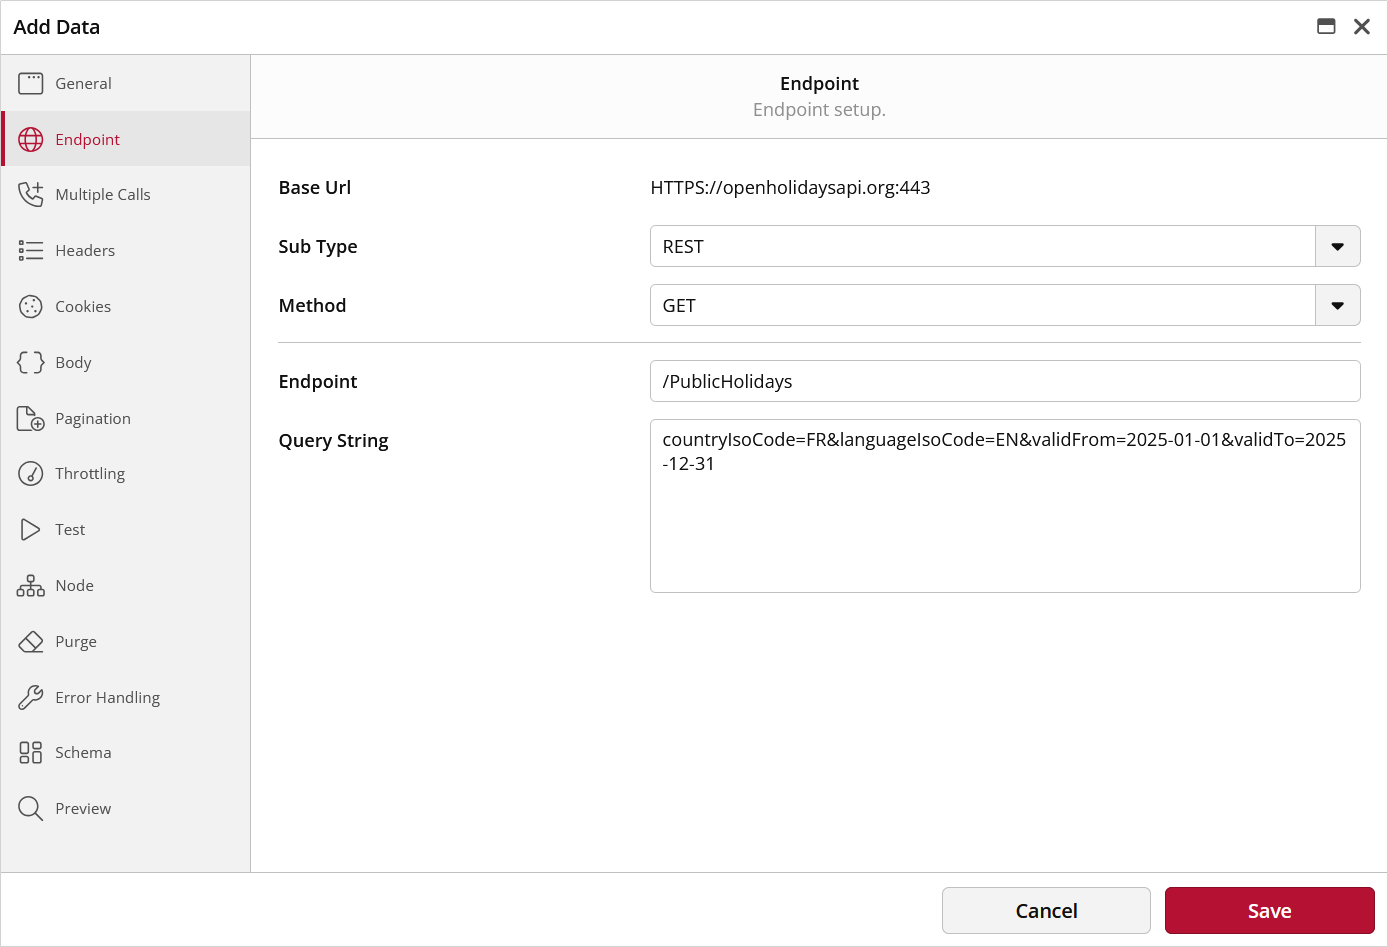Click into the Query String text area
This screenshot has width=1388, height=947.
coord(1005,506)
